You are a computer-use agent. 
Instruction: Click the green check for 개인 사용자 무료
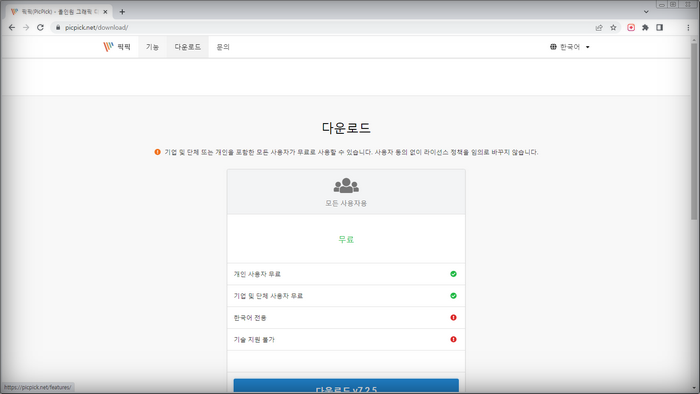click(x=453, y=274)
